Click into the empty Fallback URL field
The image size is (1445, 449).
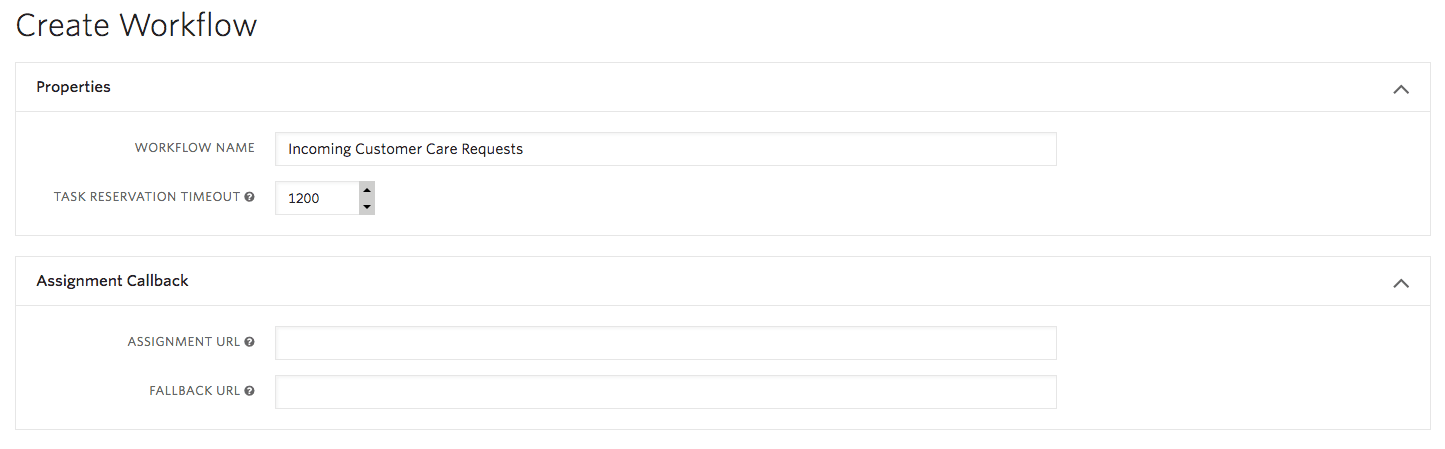tap(665, 392)
